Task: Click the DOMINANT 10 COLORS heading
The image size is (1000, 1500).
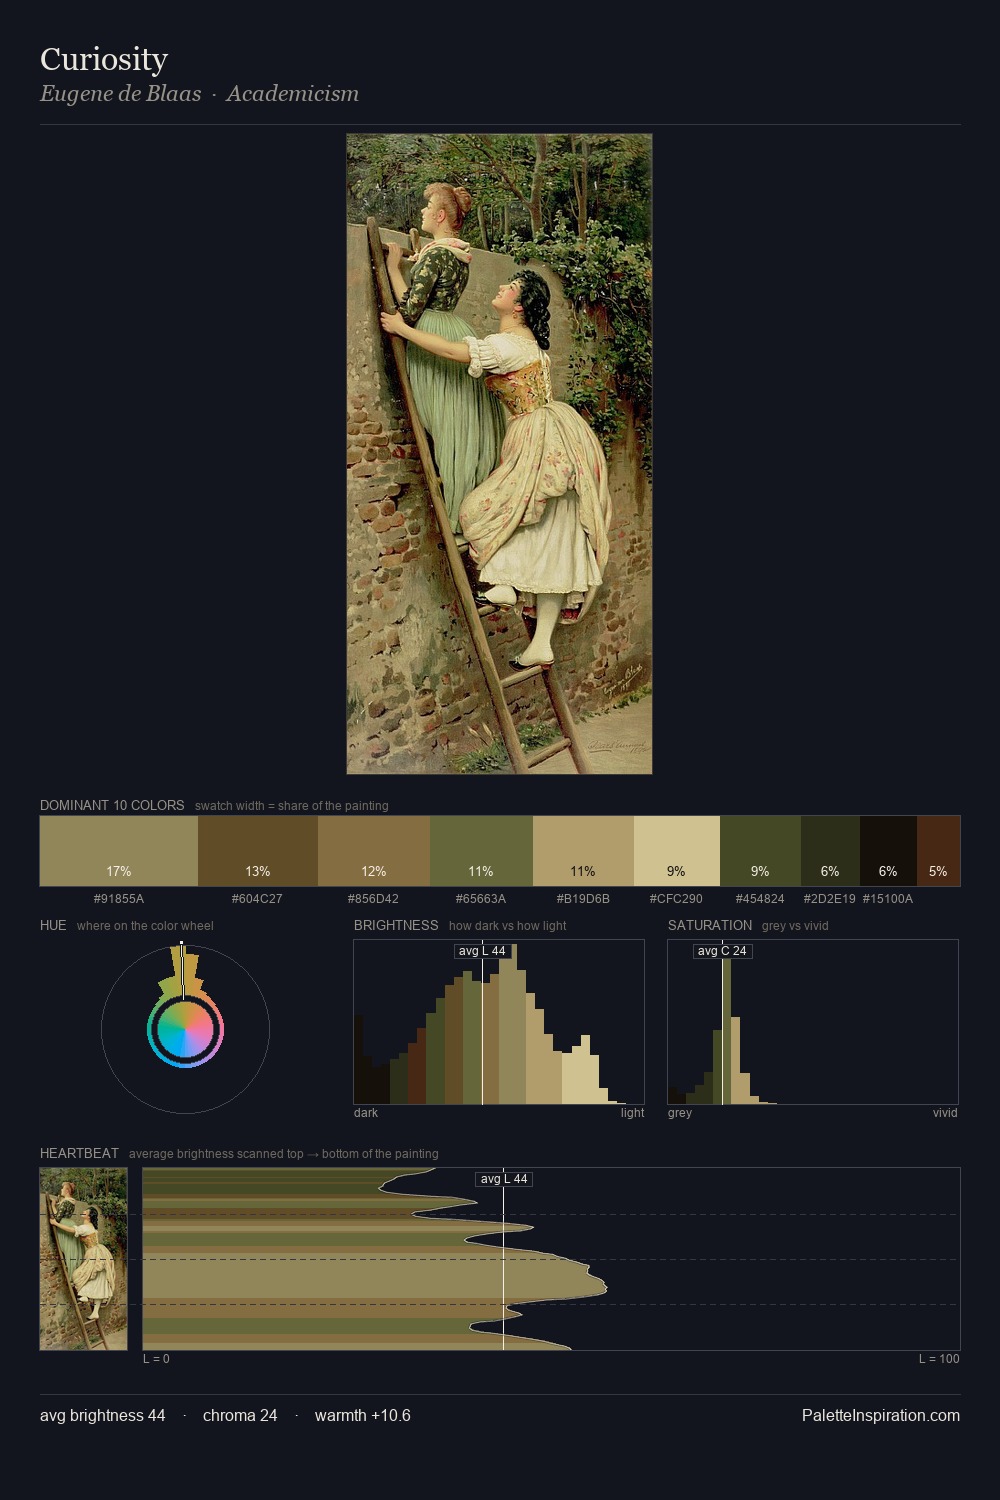Action: 112,805
